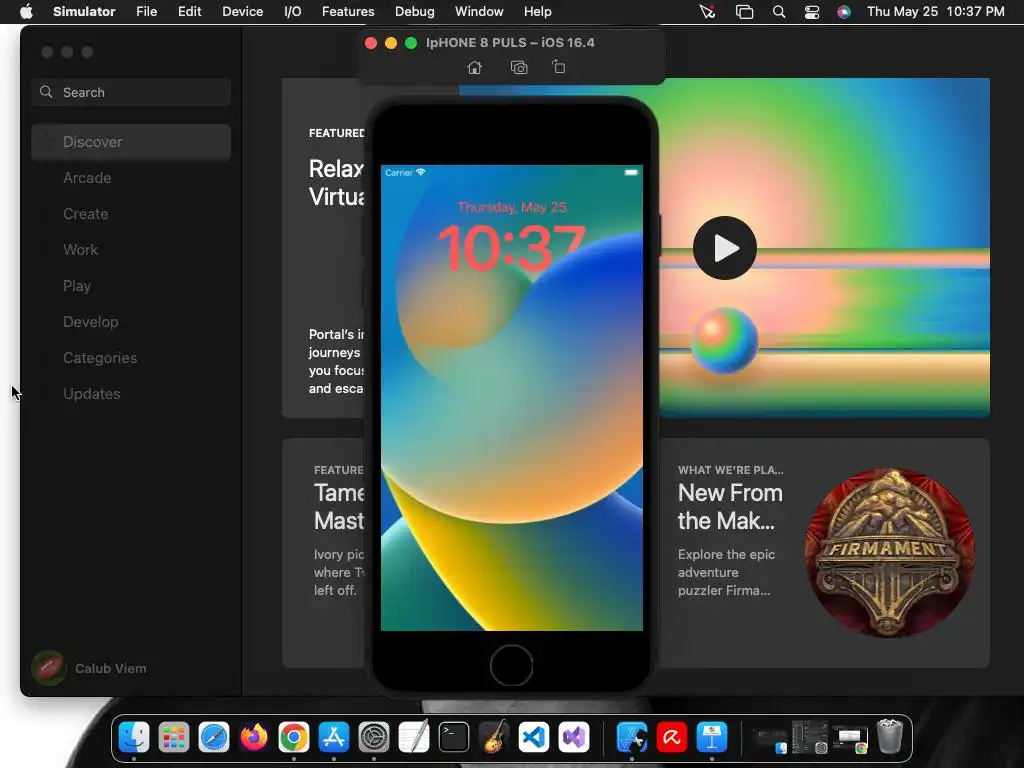Open Visual Studio from the Dock
The image size is (1024, 768).
pyautogui.click(x=574, y=737)
